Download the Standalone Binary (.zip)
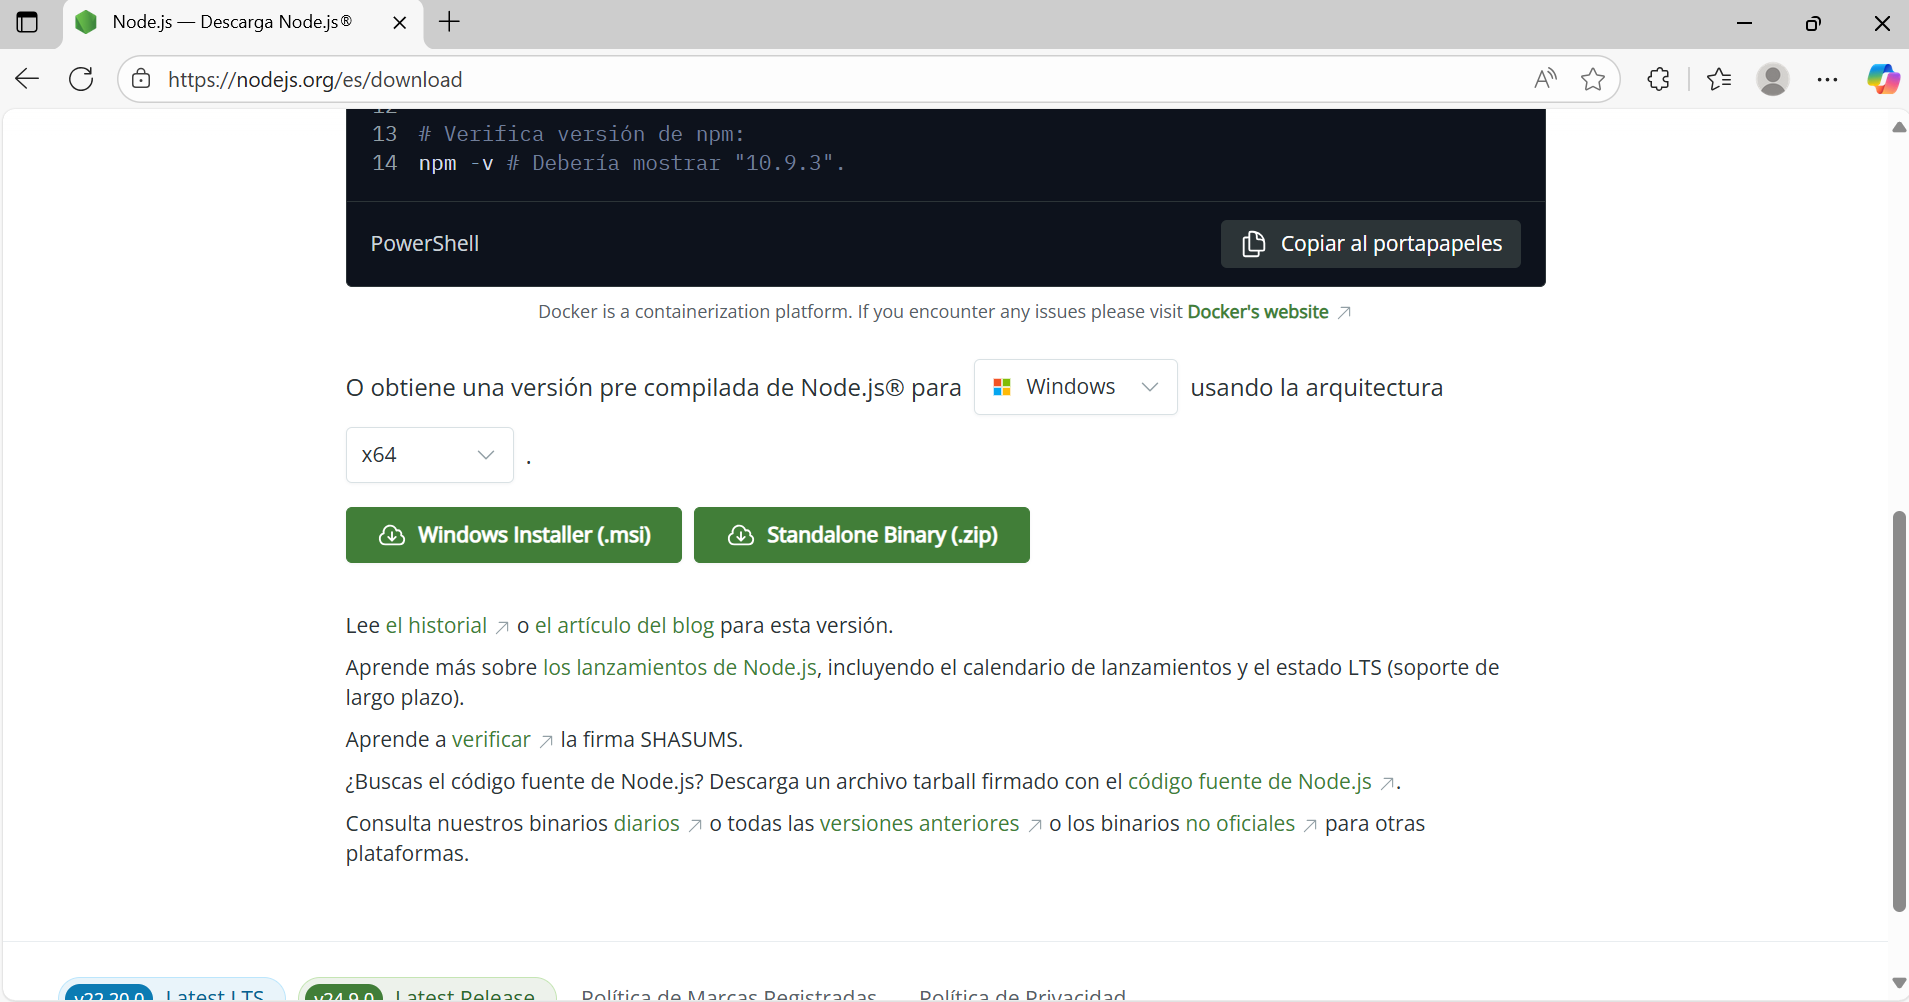The image size is (1909, 1002). (x=861, y=535)
